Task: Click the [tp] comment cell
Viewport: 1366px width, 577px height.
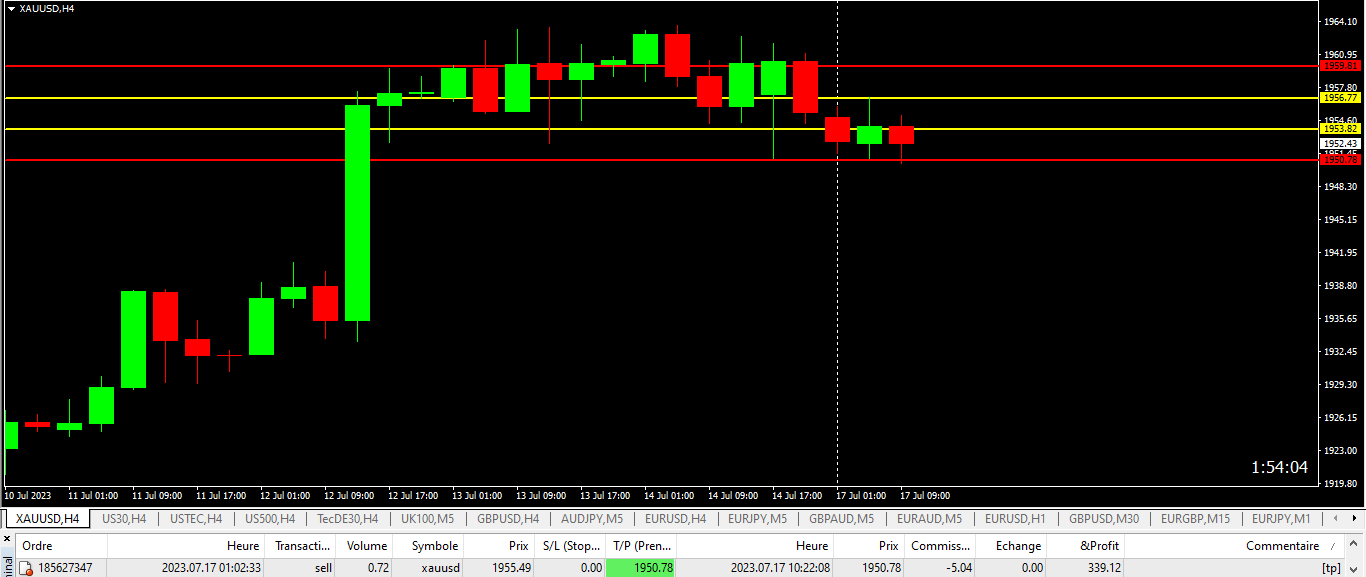Action: click(x=1331, y=568)
